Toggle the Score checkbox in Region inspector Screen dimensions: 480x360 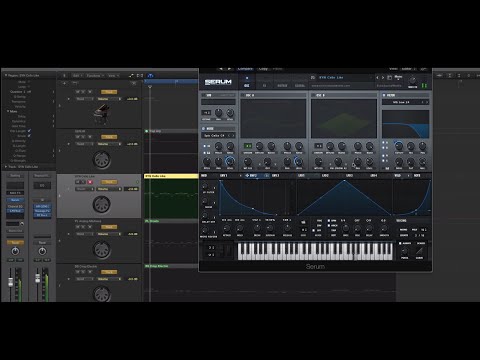pos(29,136)
